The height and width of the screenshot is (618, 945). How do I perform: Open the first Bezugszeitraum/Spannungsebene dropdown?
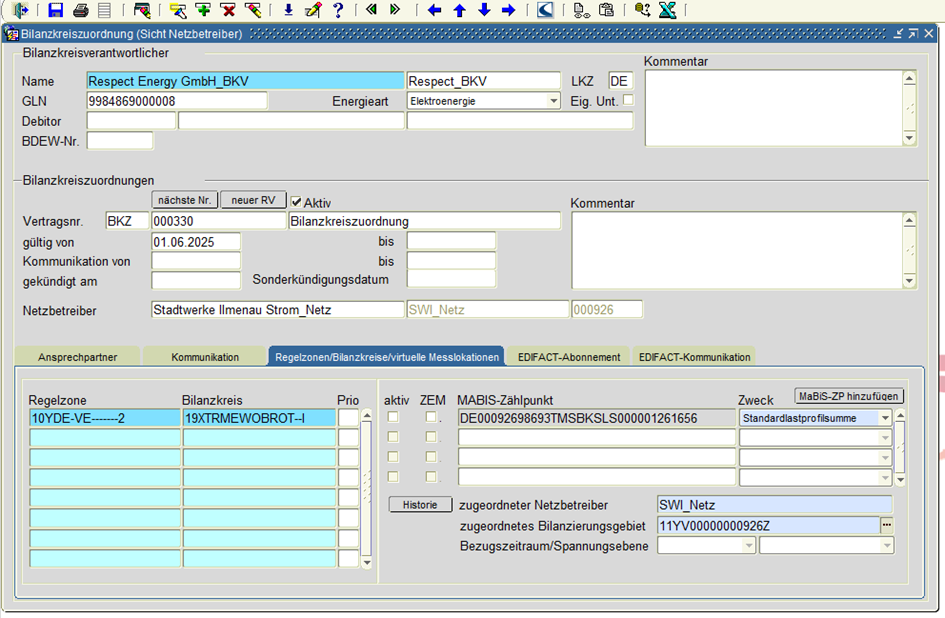click(749, 546)
